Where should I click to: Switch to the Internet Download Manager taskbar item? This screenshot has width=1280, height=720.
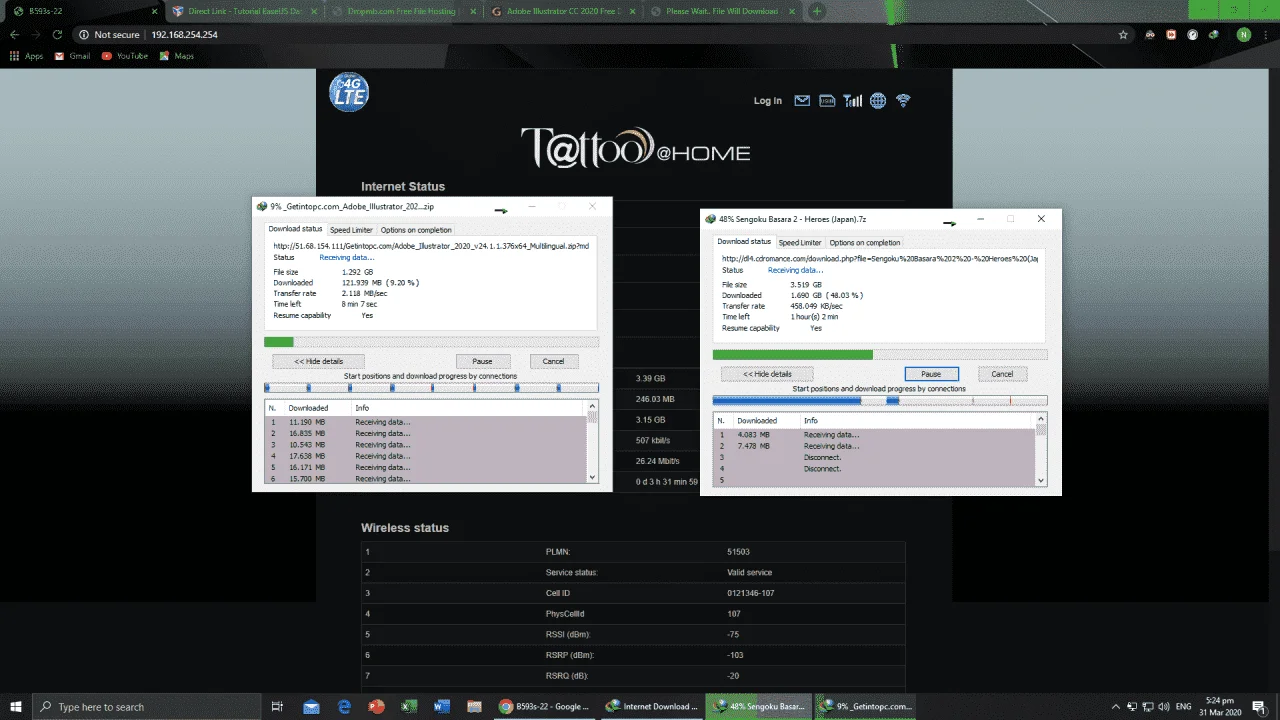pyautogui.click(x=652, y=706)
